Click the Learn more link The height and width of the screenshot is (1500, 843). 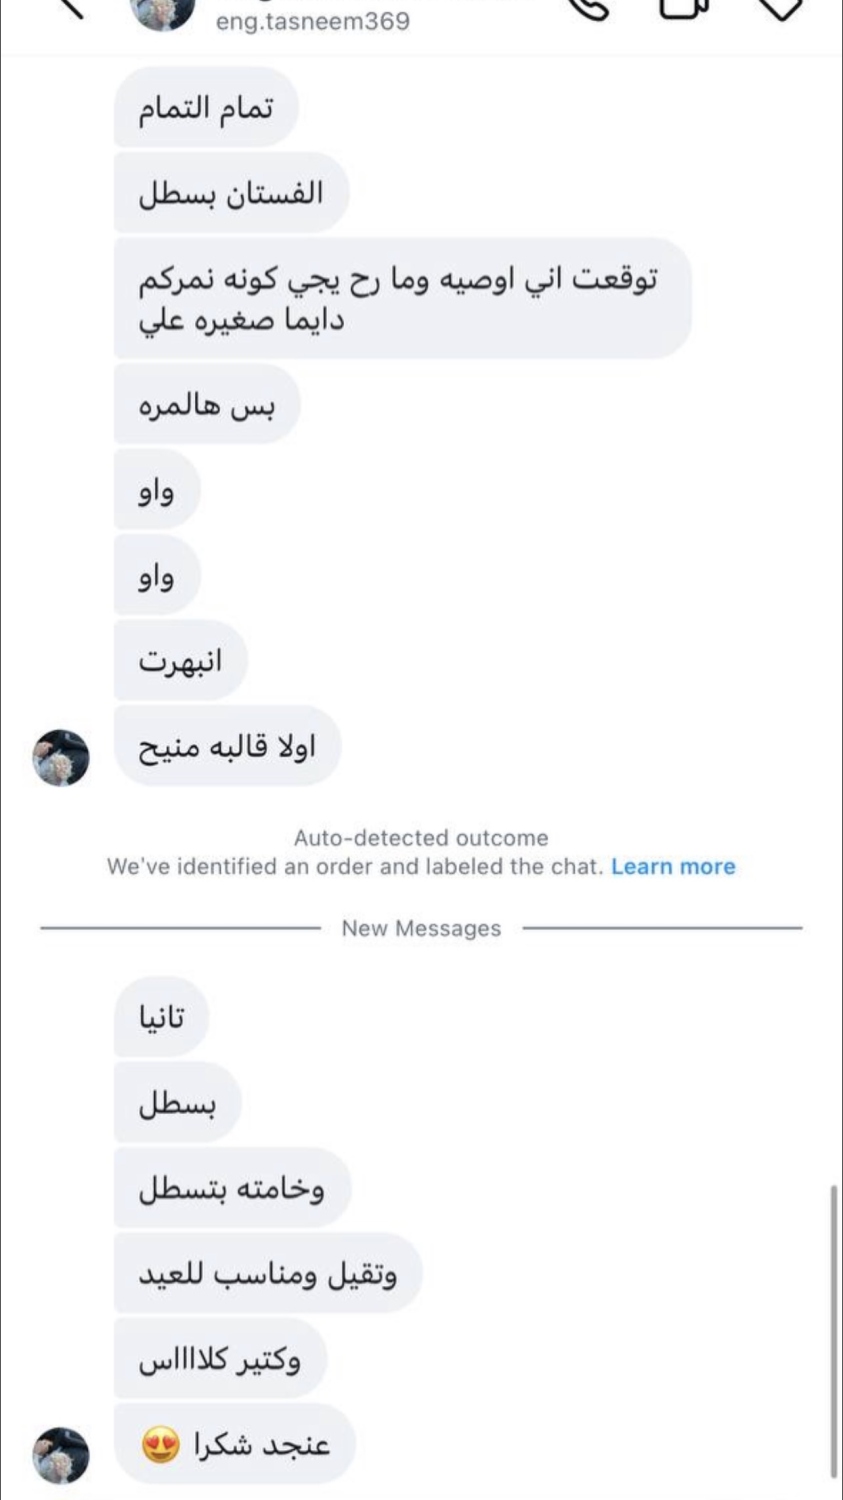(673, 867)
